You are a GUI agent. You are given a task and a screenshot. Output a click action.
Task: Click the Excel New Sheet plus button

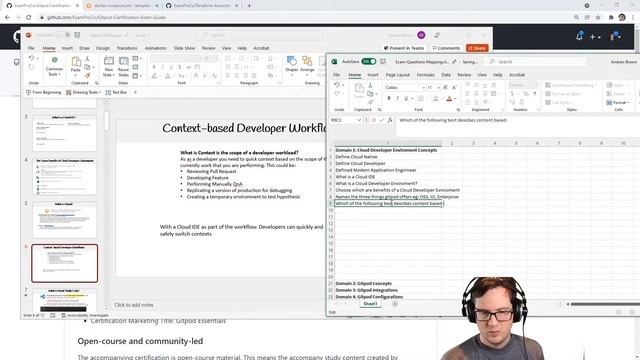coord(395,304)
